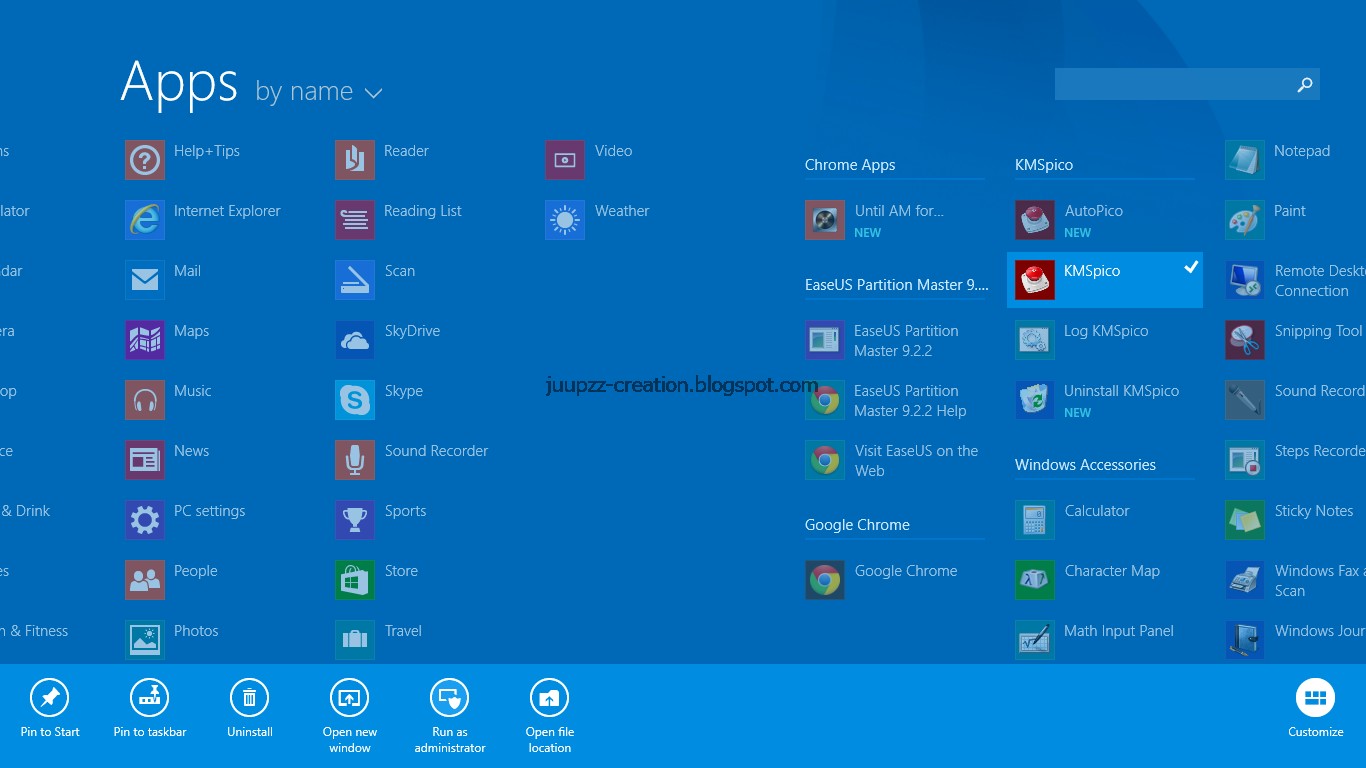Open the Travel suitcase icon
Screen dimensions: 1366x768
(355, 640)
